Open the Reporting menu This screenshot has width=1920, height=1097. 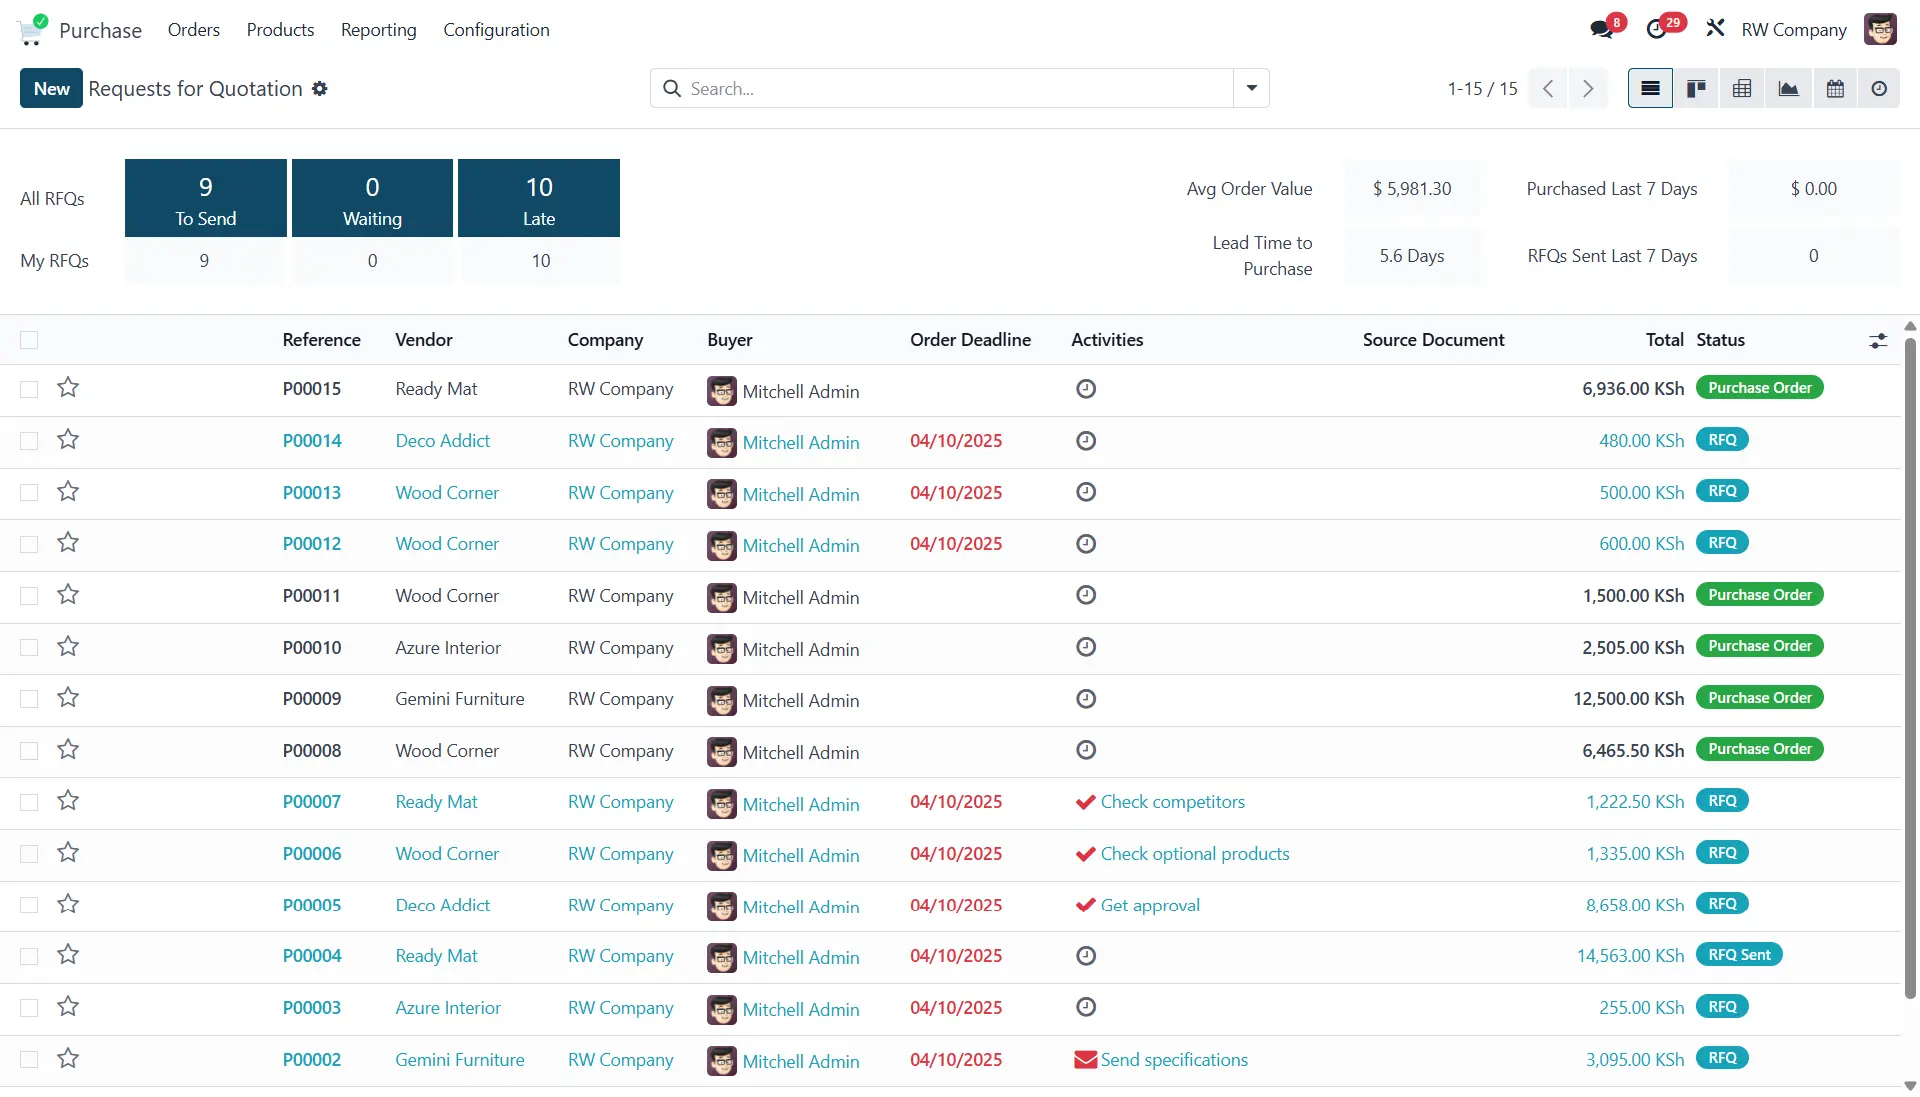pyautogui.click(x=378, y=30)
